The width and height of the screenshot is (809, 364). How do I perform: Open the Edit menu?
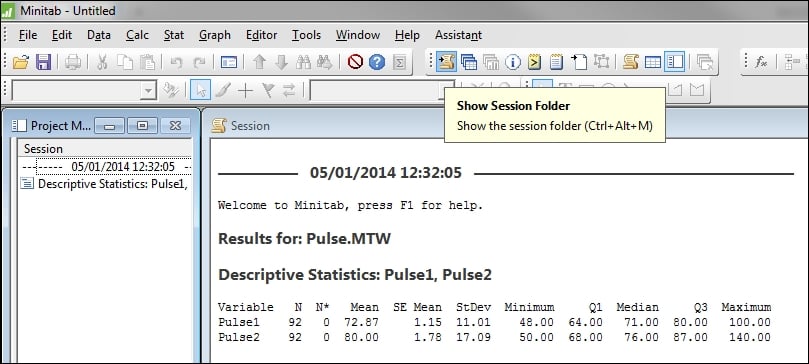pyautogui.click(x=62, y=35)
